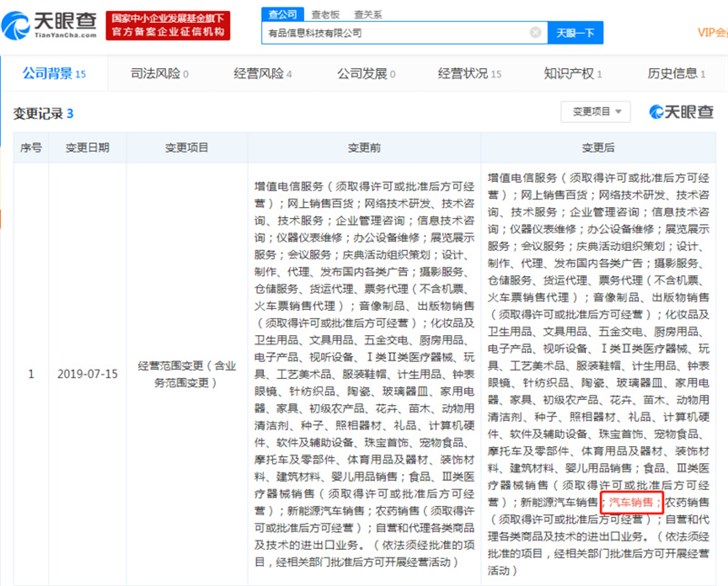Click the dropdown arrow on 变更项目
The image size is (728, 586).
pyautogui.click(x=618, y=111)
